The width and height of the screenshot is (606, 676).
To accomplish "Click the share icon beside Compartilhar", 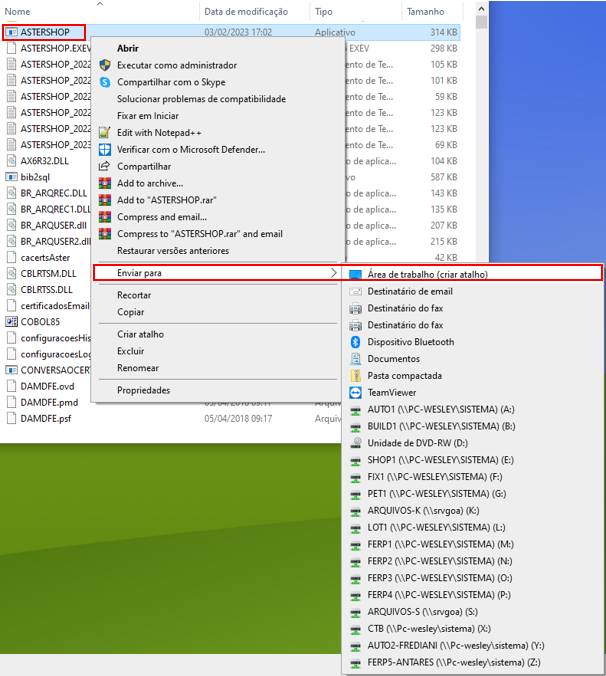I will pyautogui.click(x=105, y=166).
